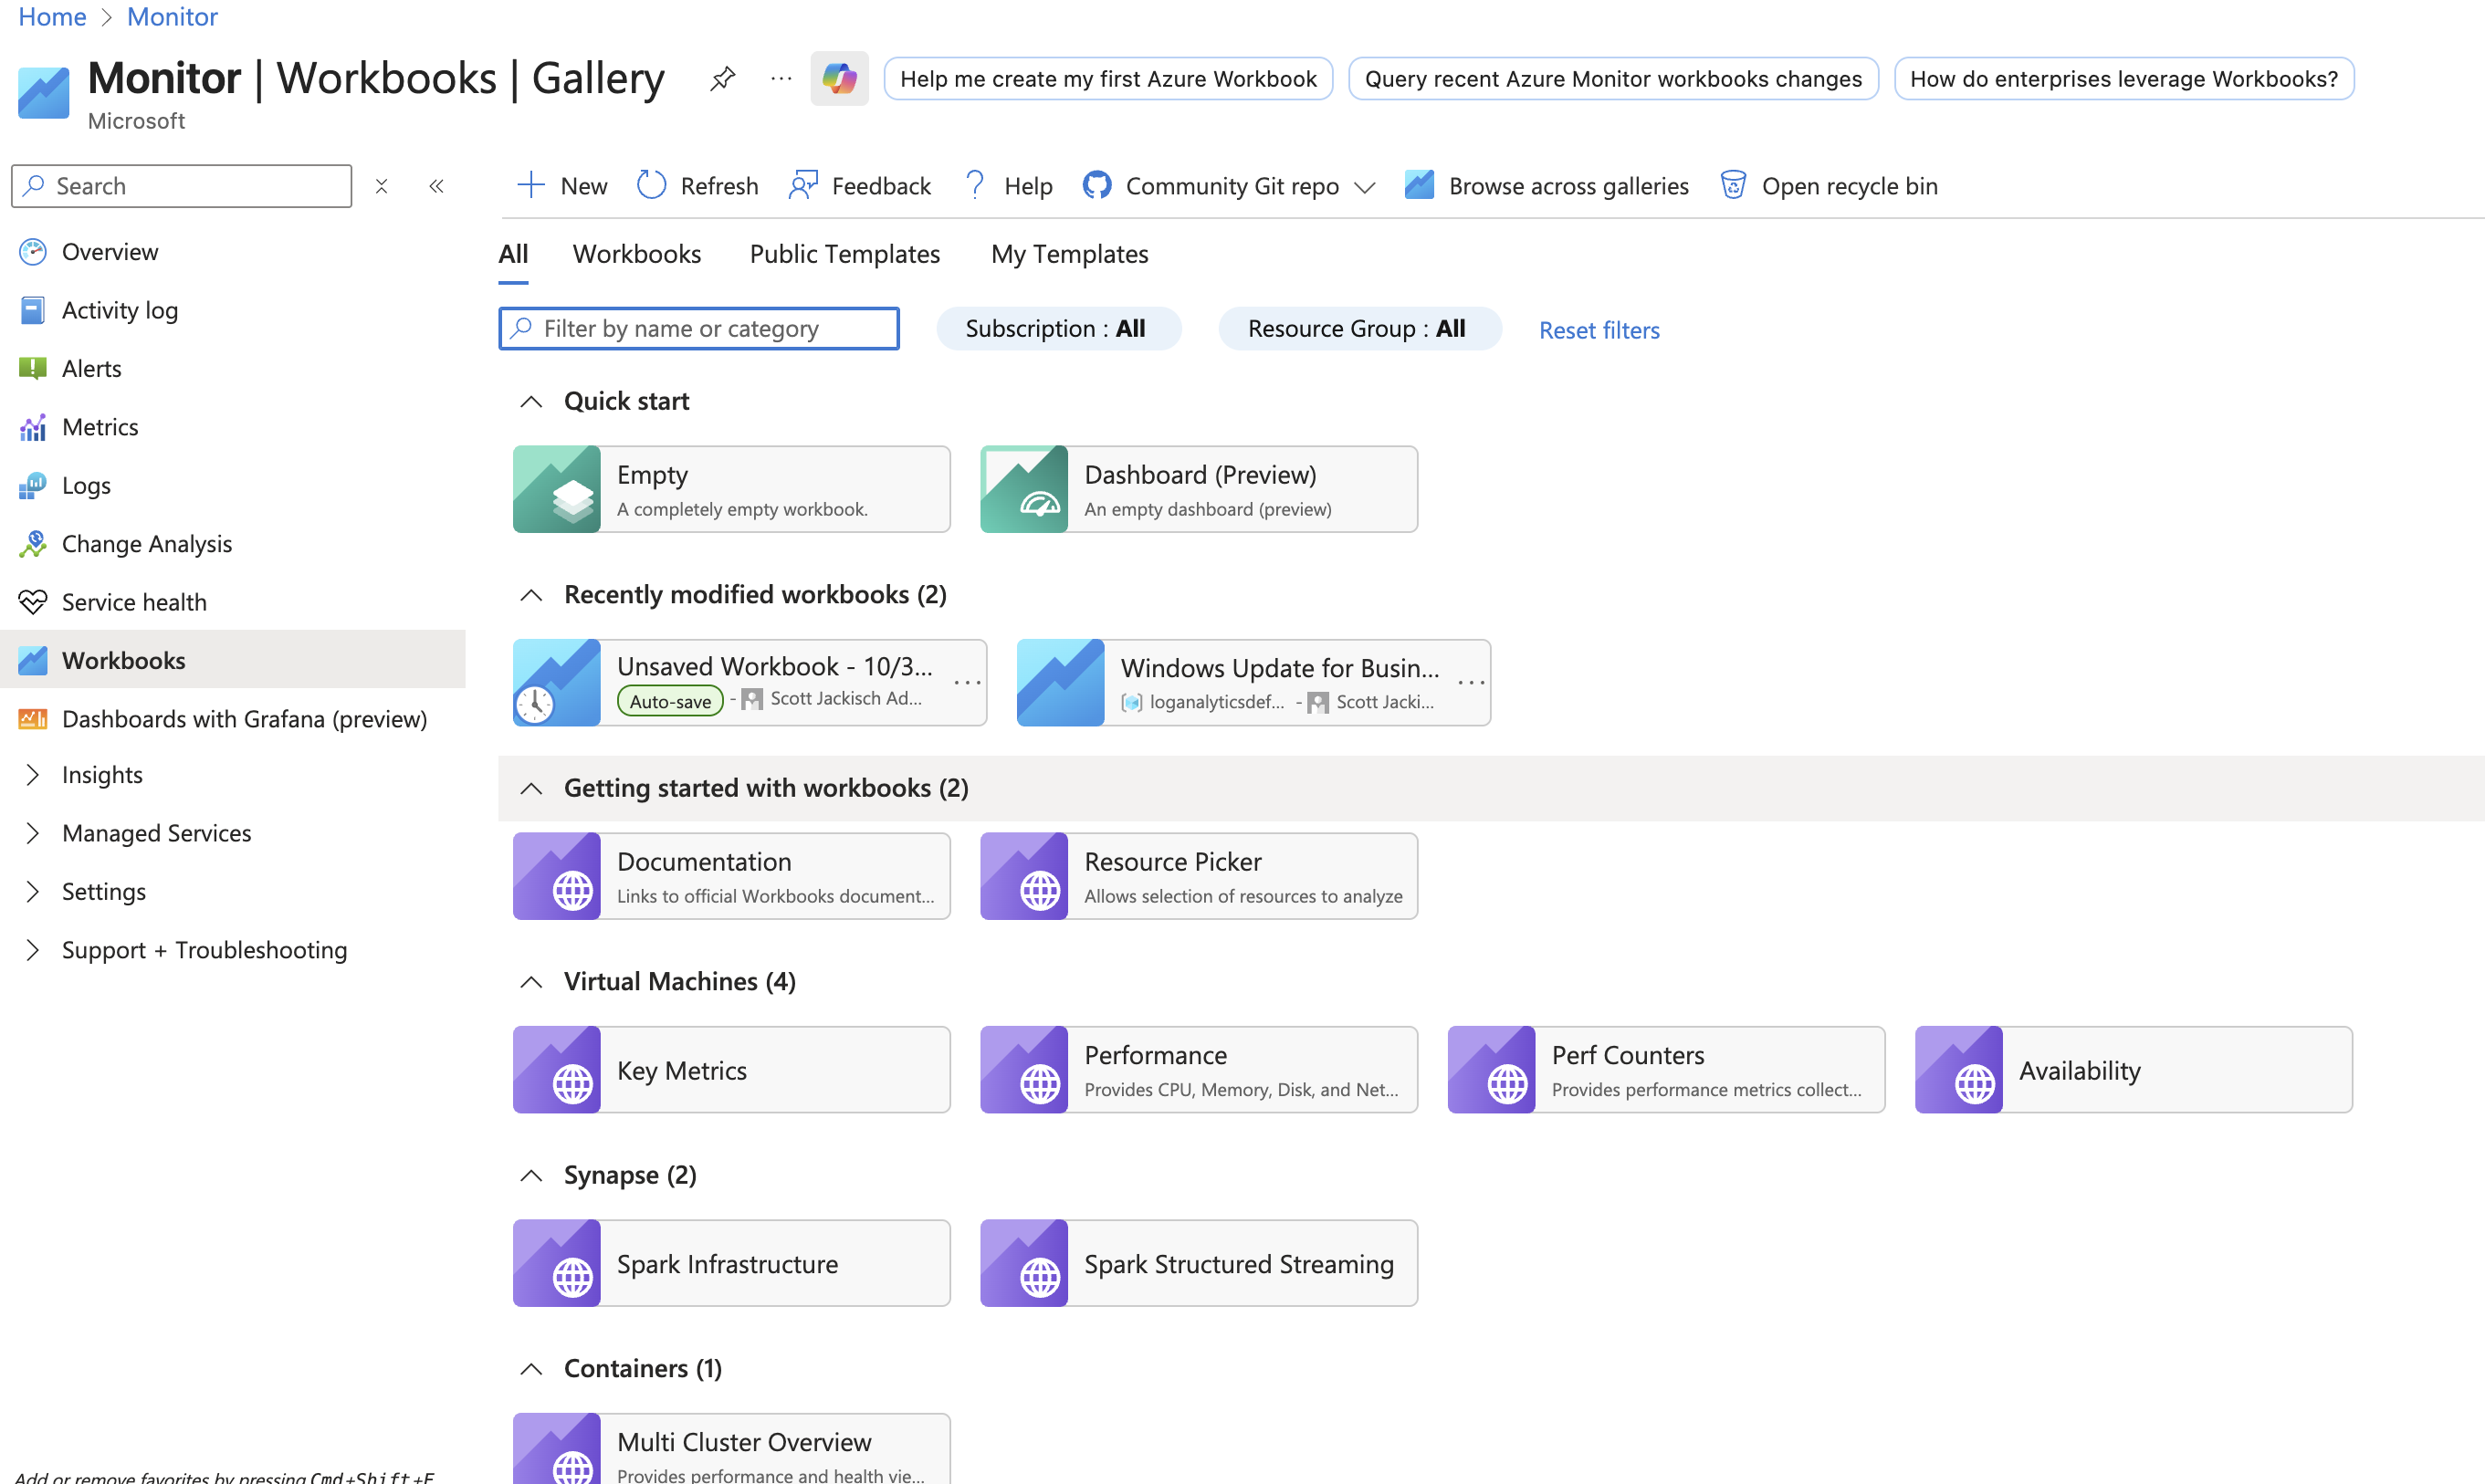Click Help me create first Azure Workbook
2485x1484 pixels.
[1107, 78]
